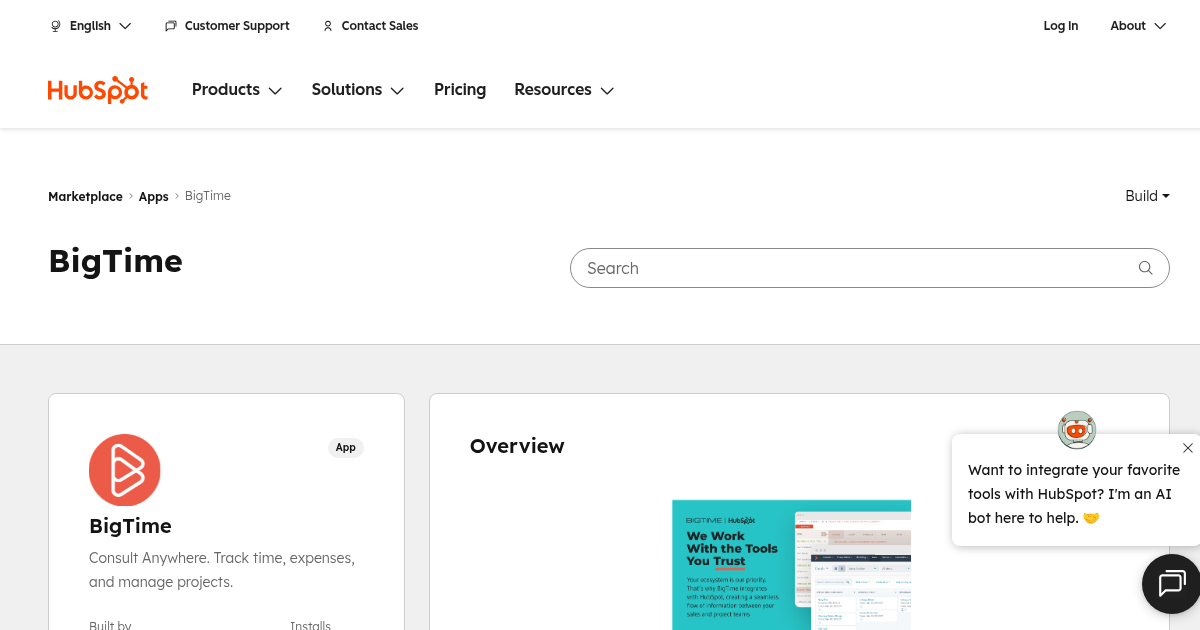The width and height of the screenshot is (1200, 630).
Task: Go to Marketplace breadcrumb
Action: 85,197
